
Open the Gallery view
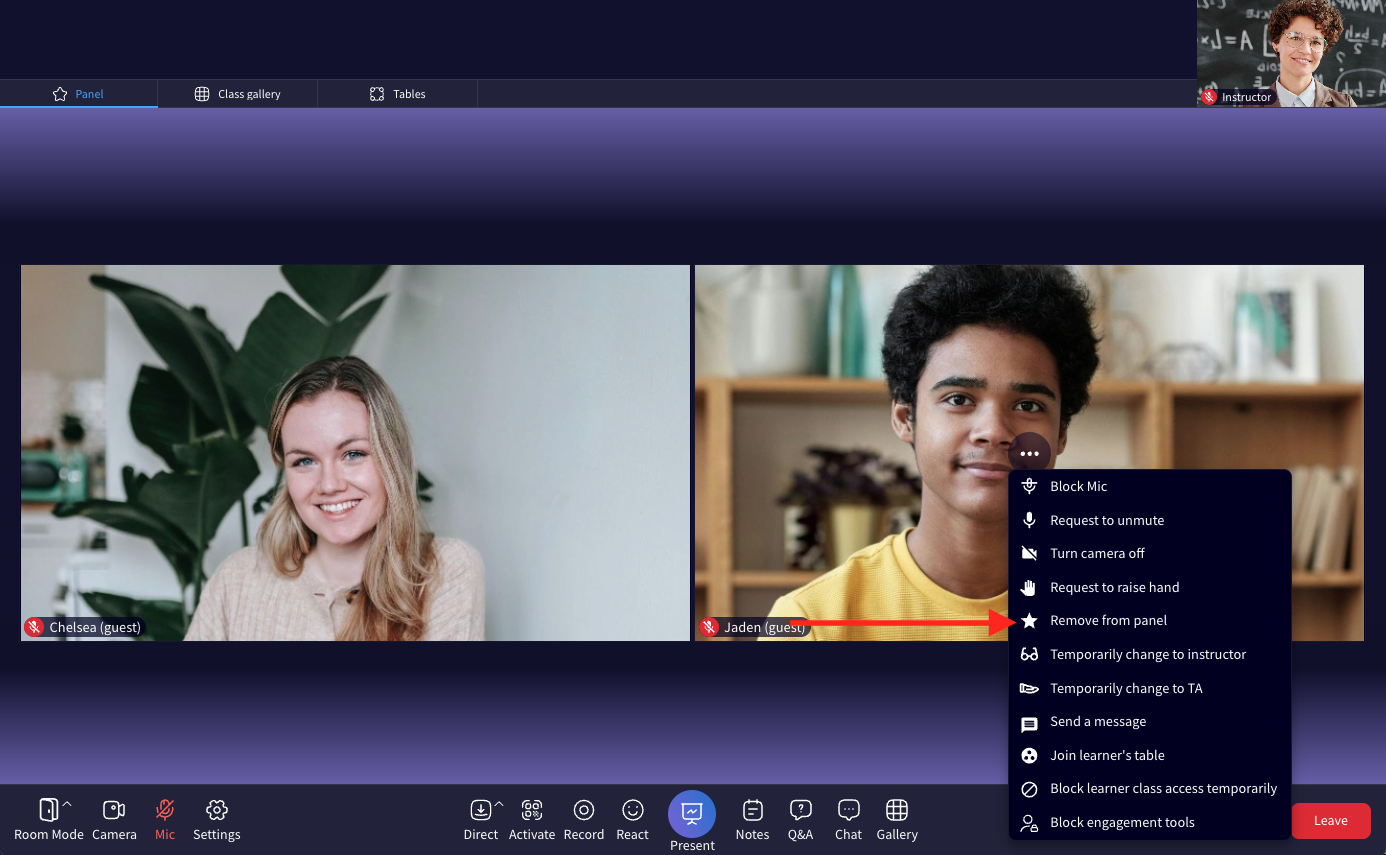(x=897, y=819)
